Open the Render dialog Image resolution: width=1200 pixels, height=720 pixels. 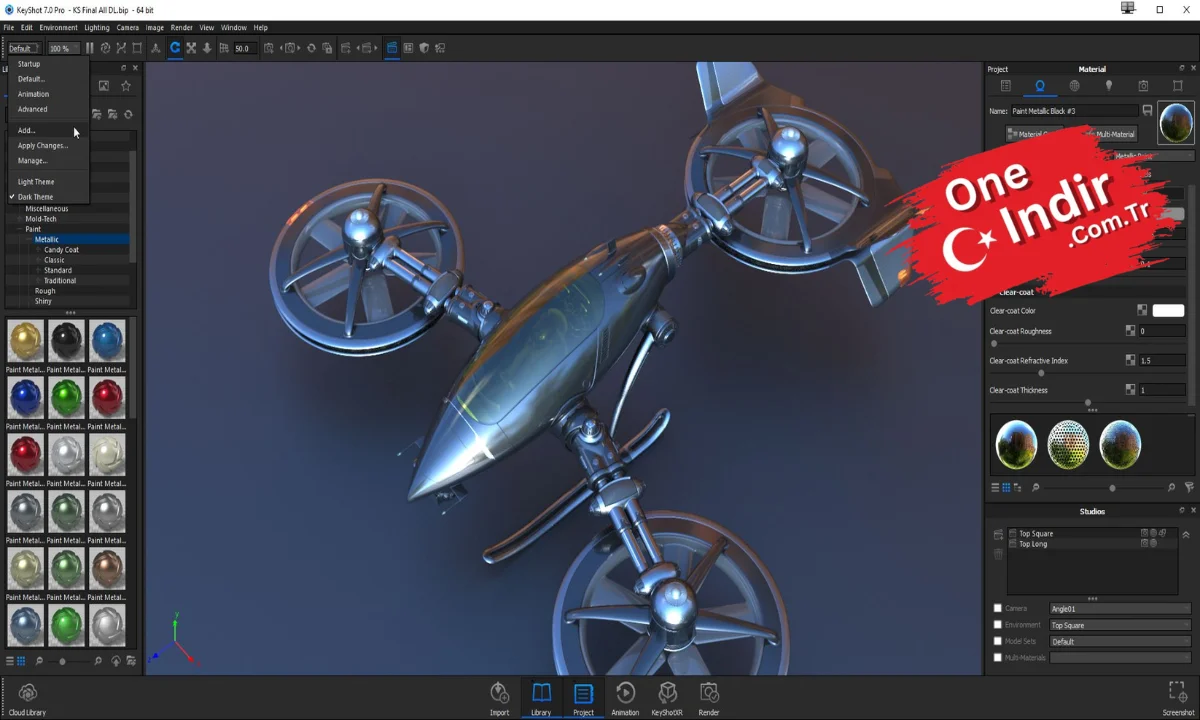pyautogui.click(x=709, y=698)
